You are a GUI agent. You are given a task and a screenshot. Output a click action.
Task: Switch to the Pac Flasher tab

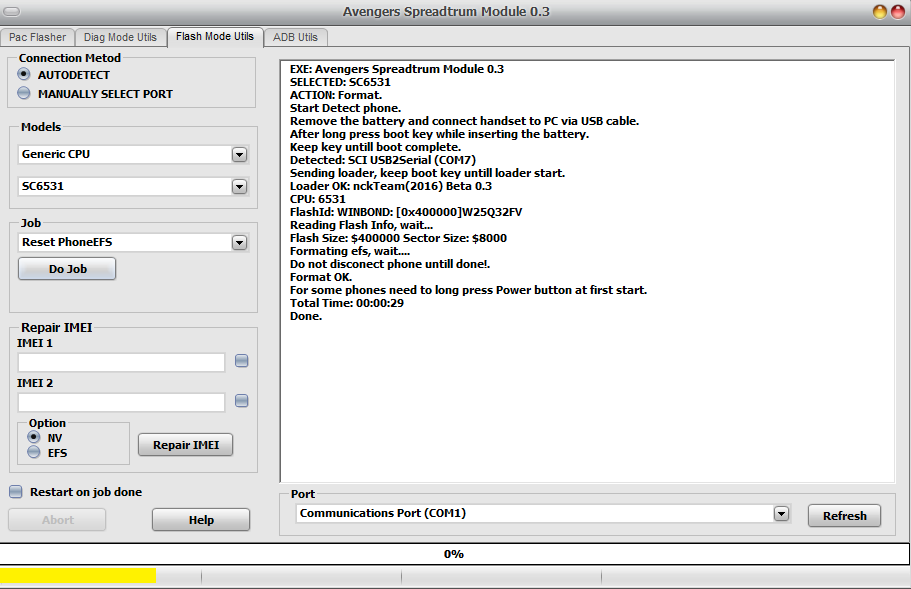[x=38, y=37]
